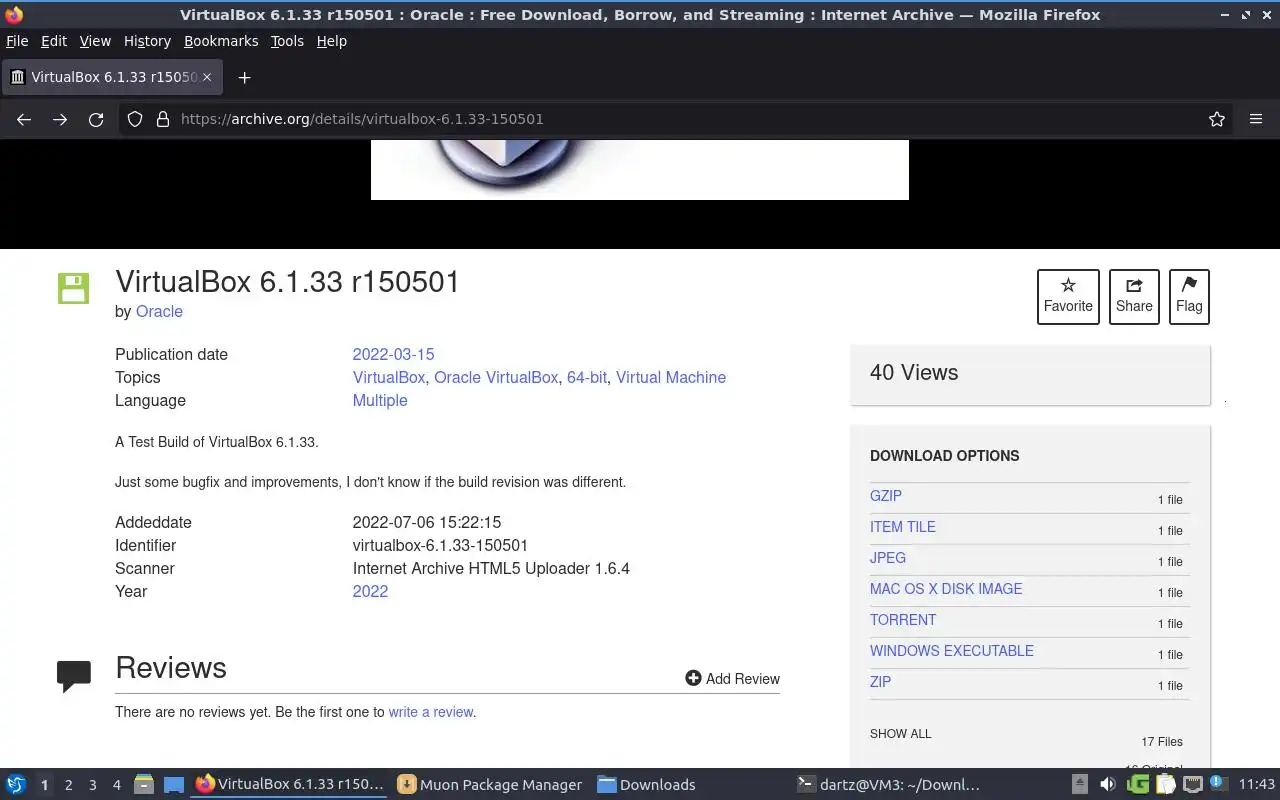The height and width of the screenshot is (800, 1280).
Task: Open the tracking protection shield icon
Action: [x=135, y=119]
